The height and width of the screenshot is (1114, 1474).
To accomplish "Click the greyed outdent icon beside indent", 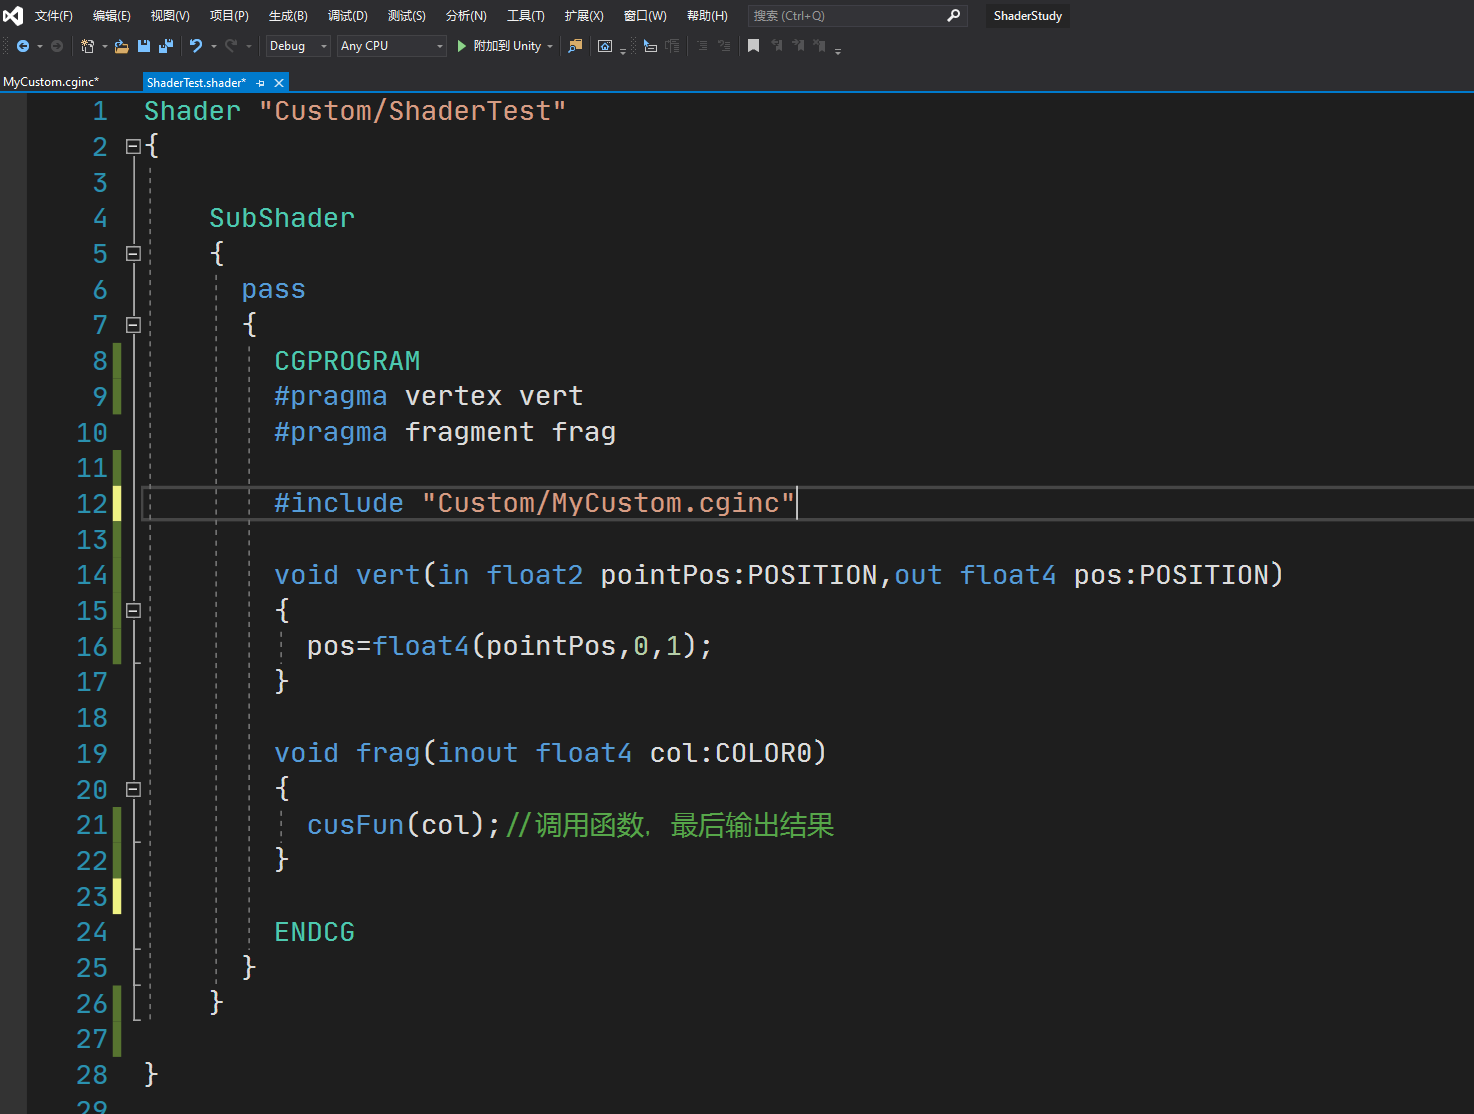I will [x=672, y=46].
